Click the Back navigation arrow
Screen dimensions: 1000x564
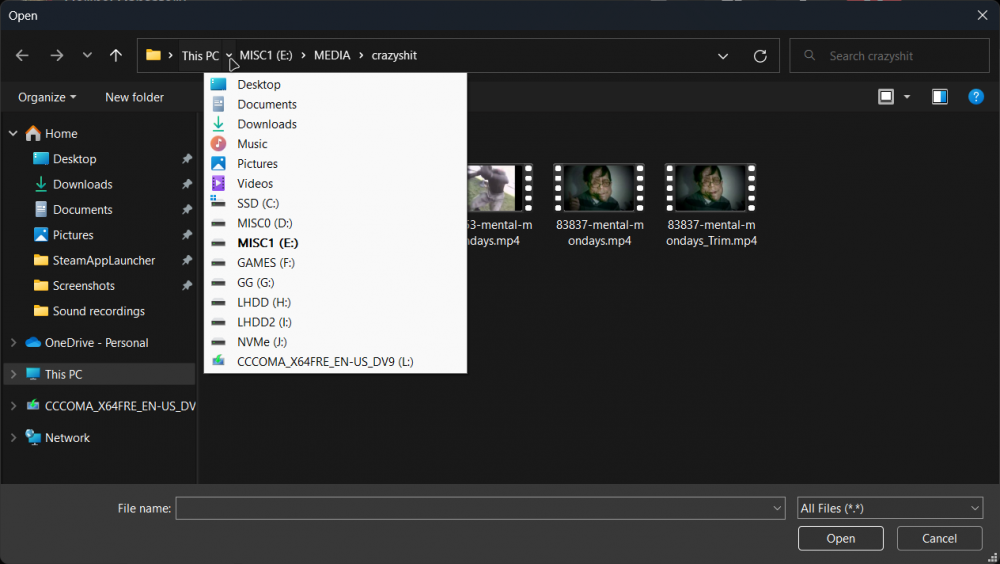22,56
